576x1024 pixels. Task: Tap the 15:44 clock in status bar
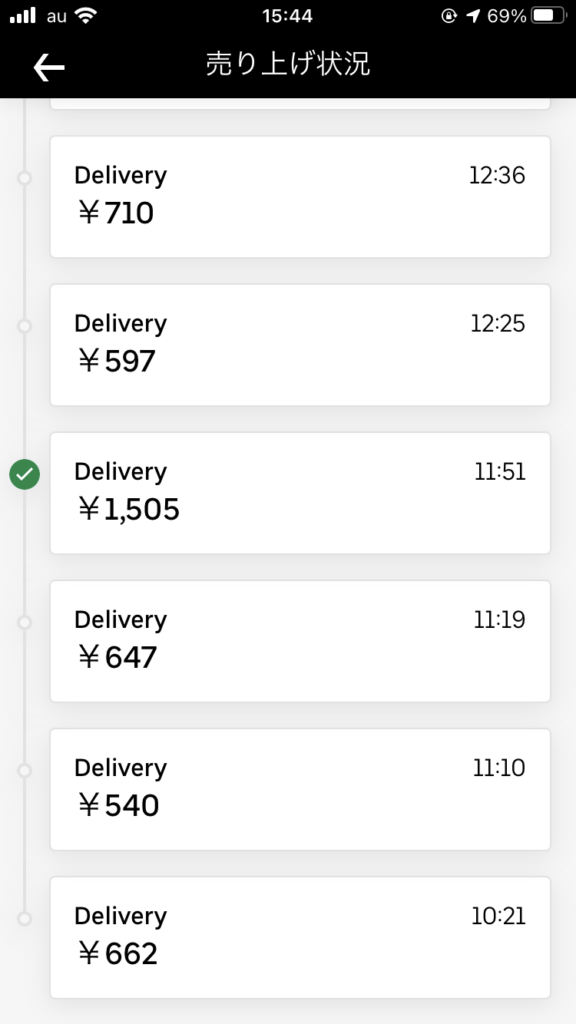pyautogui.click(x=287, y=16)
